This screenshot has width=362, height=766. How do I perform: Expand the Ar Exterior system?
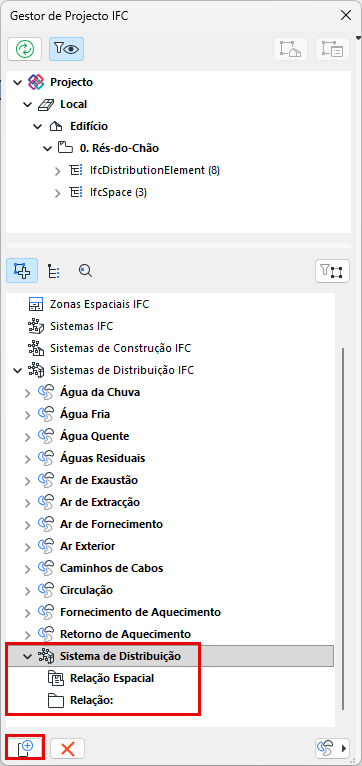tap(28, 546)
